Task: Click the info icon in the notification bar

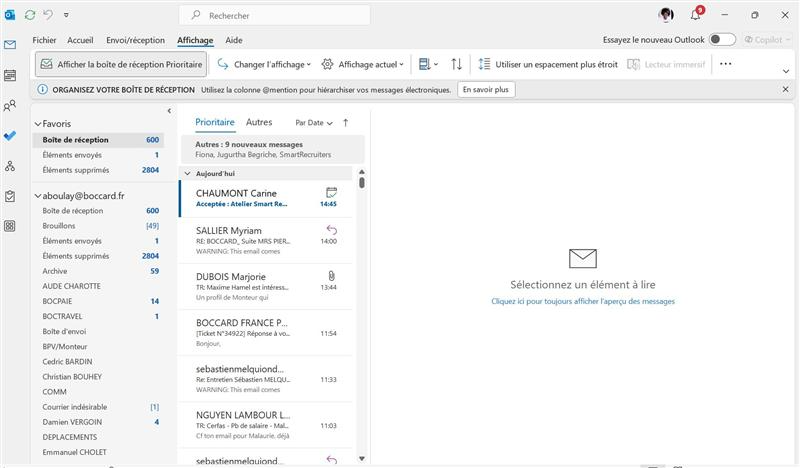Action: [42, 89]
